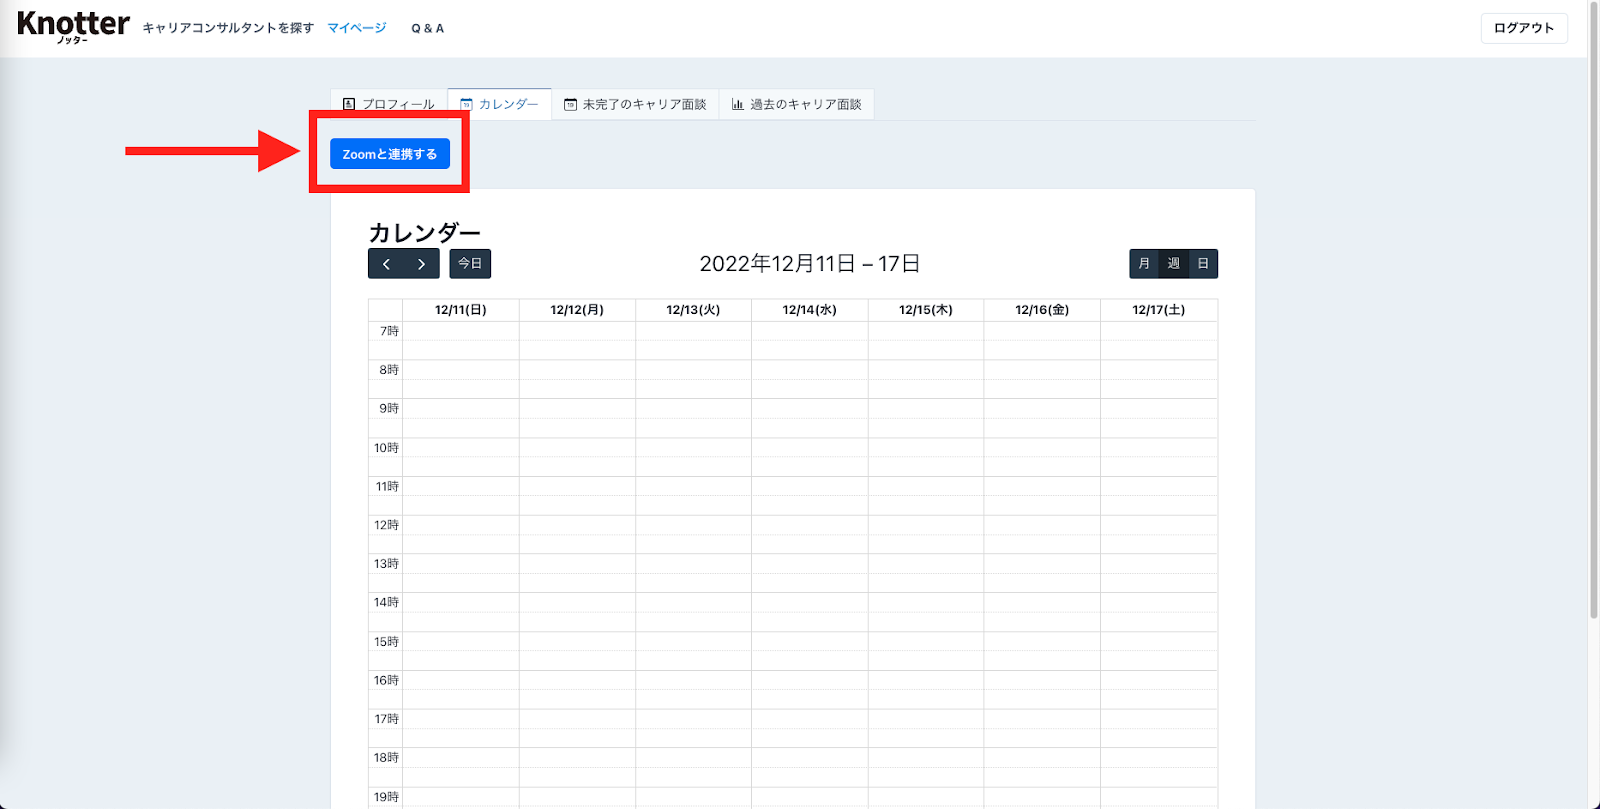Click the pending interviews calendar icon
The image size is (1600, 809).
(570, 104)
